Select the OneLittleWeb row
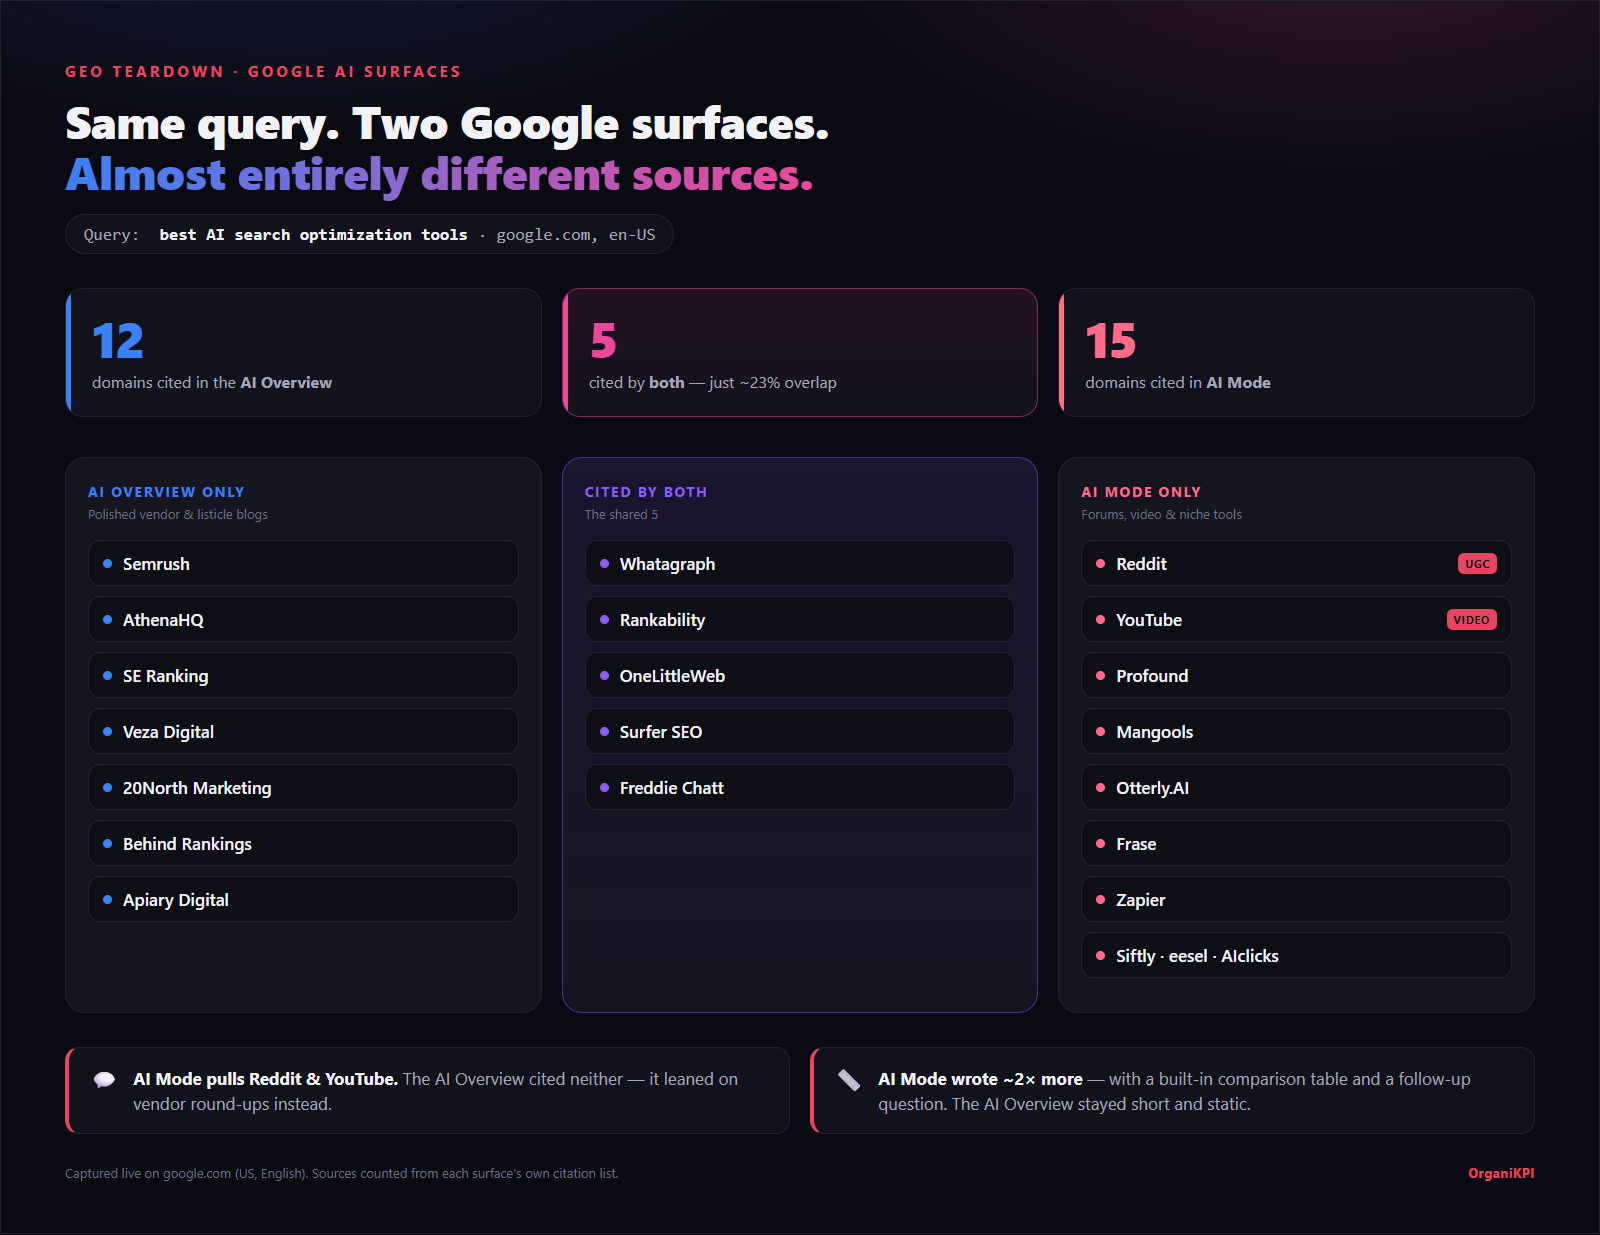This screenshot has height=1235, width=1600. (x=800, y=676)
